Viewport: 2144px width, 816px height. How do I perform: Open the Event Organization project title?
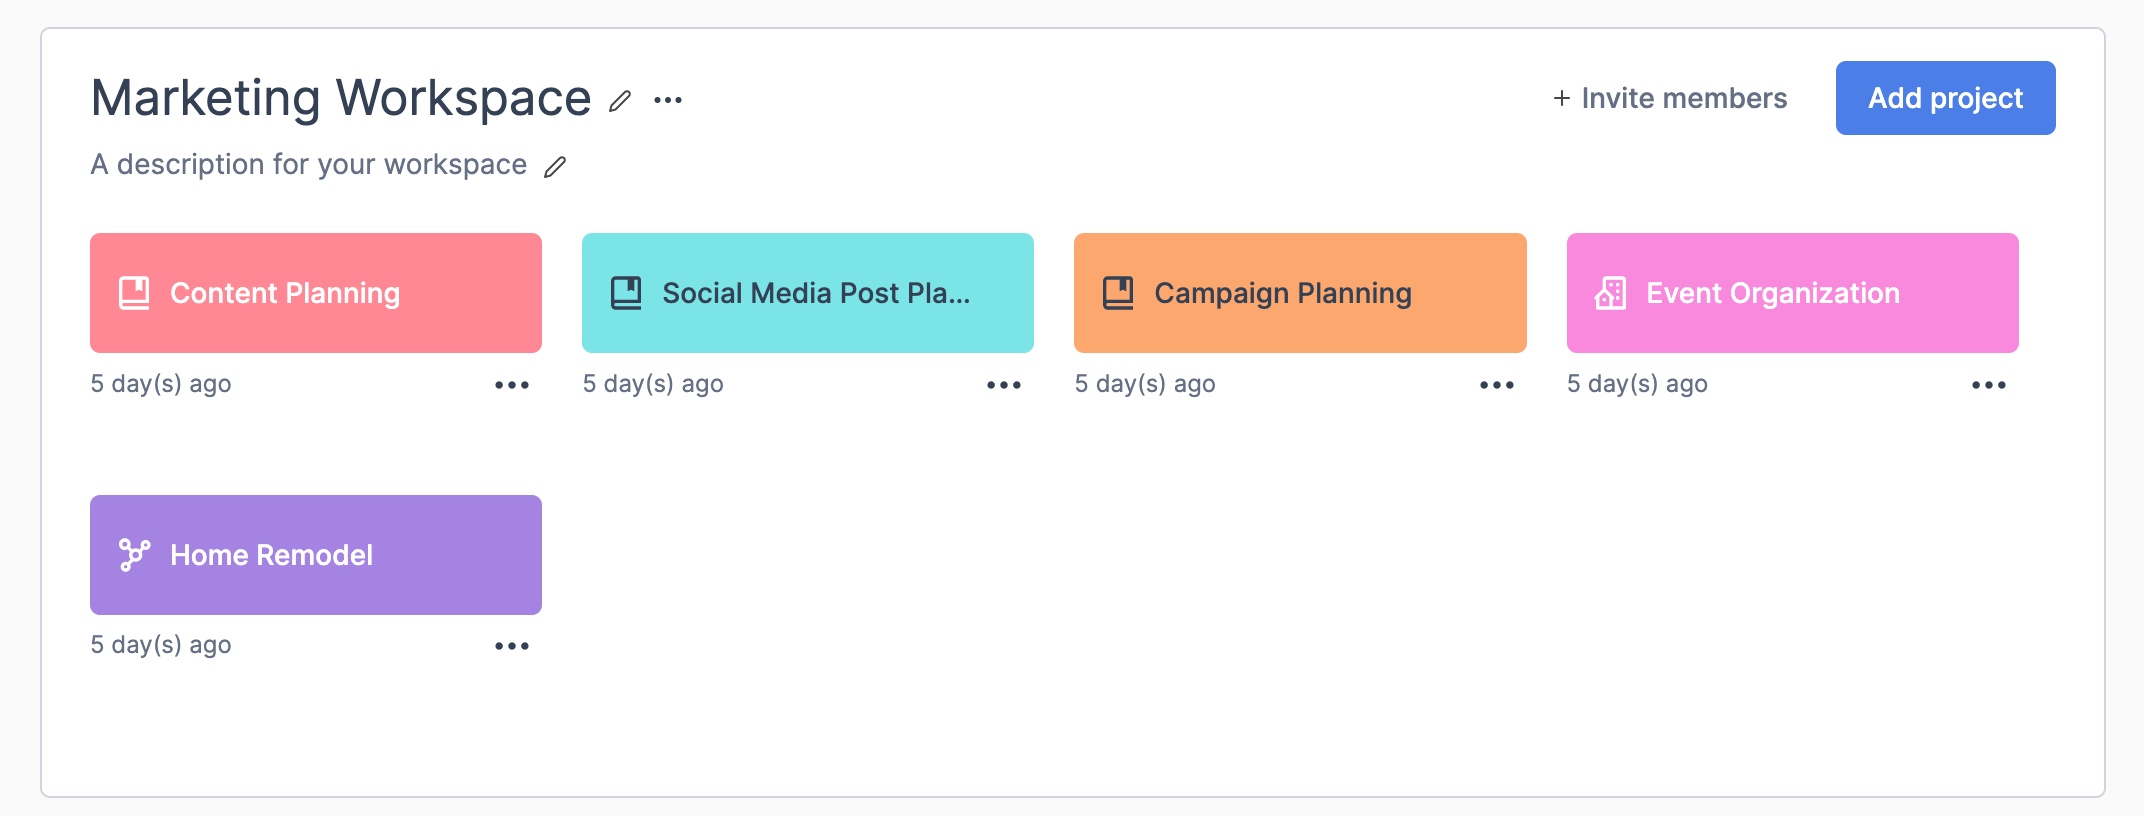[x=1773, y=293]
